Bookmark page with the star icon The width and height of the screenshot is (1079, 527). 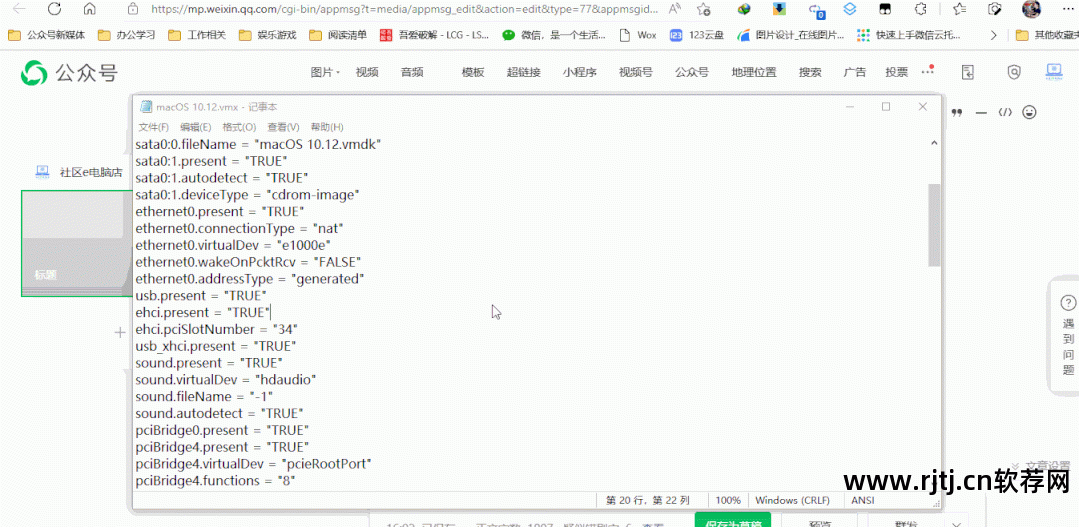[704, 9]
